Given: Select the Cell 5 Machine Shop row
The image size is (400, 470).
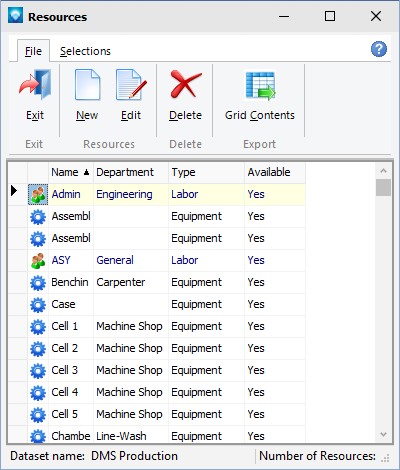Looking at the screenshot, I should point(157,414).
